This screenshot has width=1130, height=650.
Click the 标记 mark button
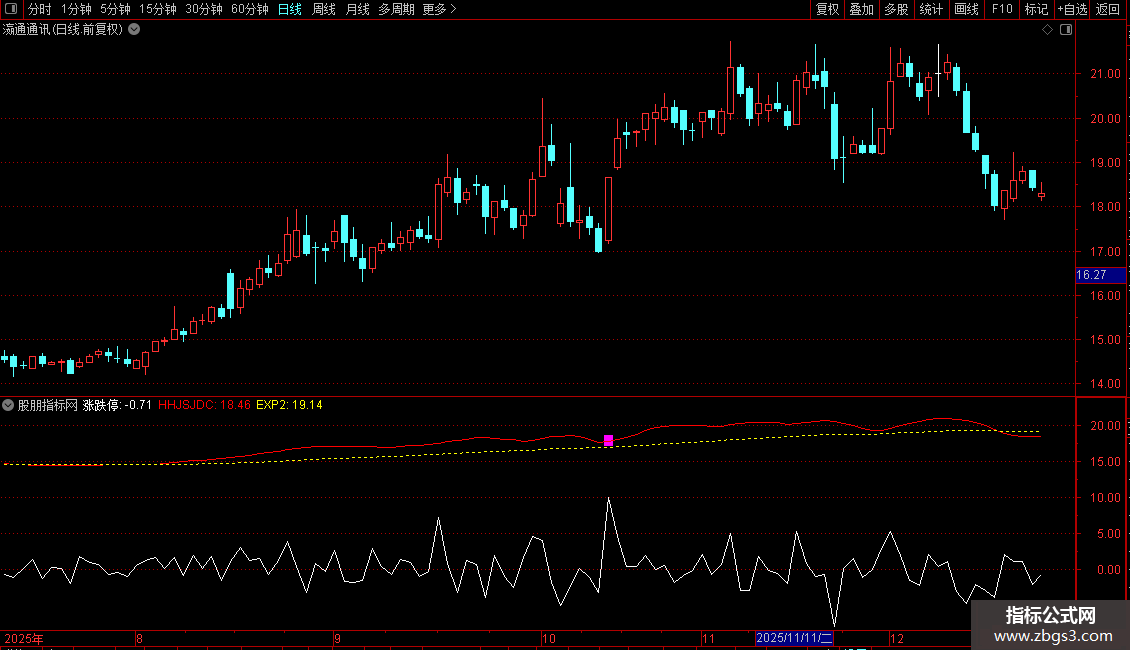pyautogui.click(x=1036, y=9)
